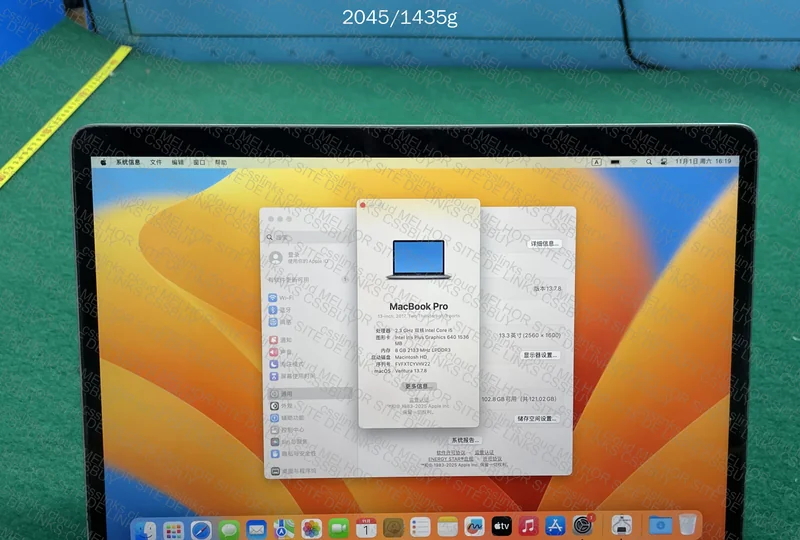This screenshot has height=540, width=800.
Task: Open the Apple TV app in the Dock
Action: coord(502,526)
